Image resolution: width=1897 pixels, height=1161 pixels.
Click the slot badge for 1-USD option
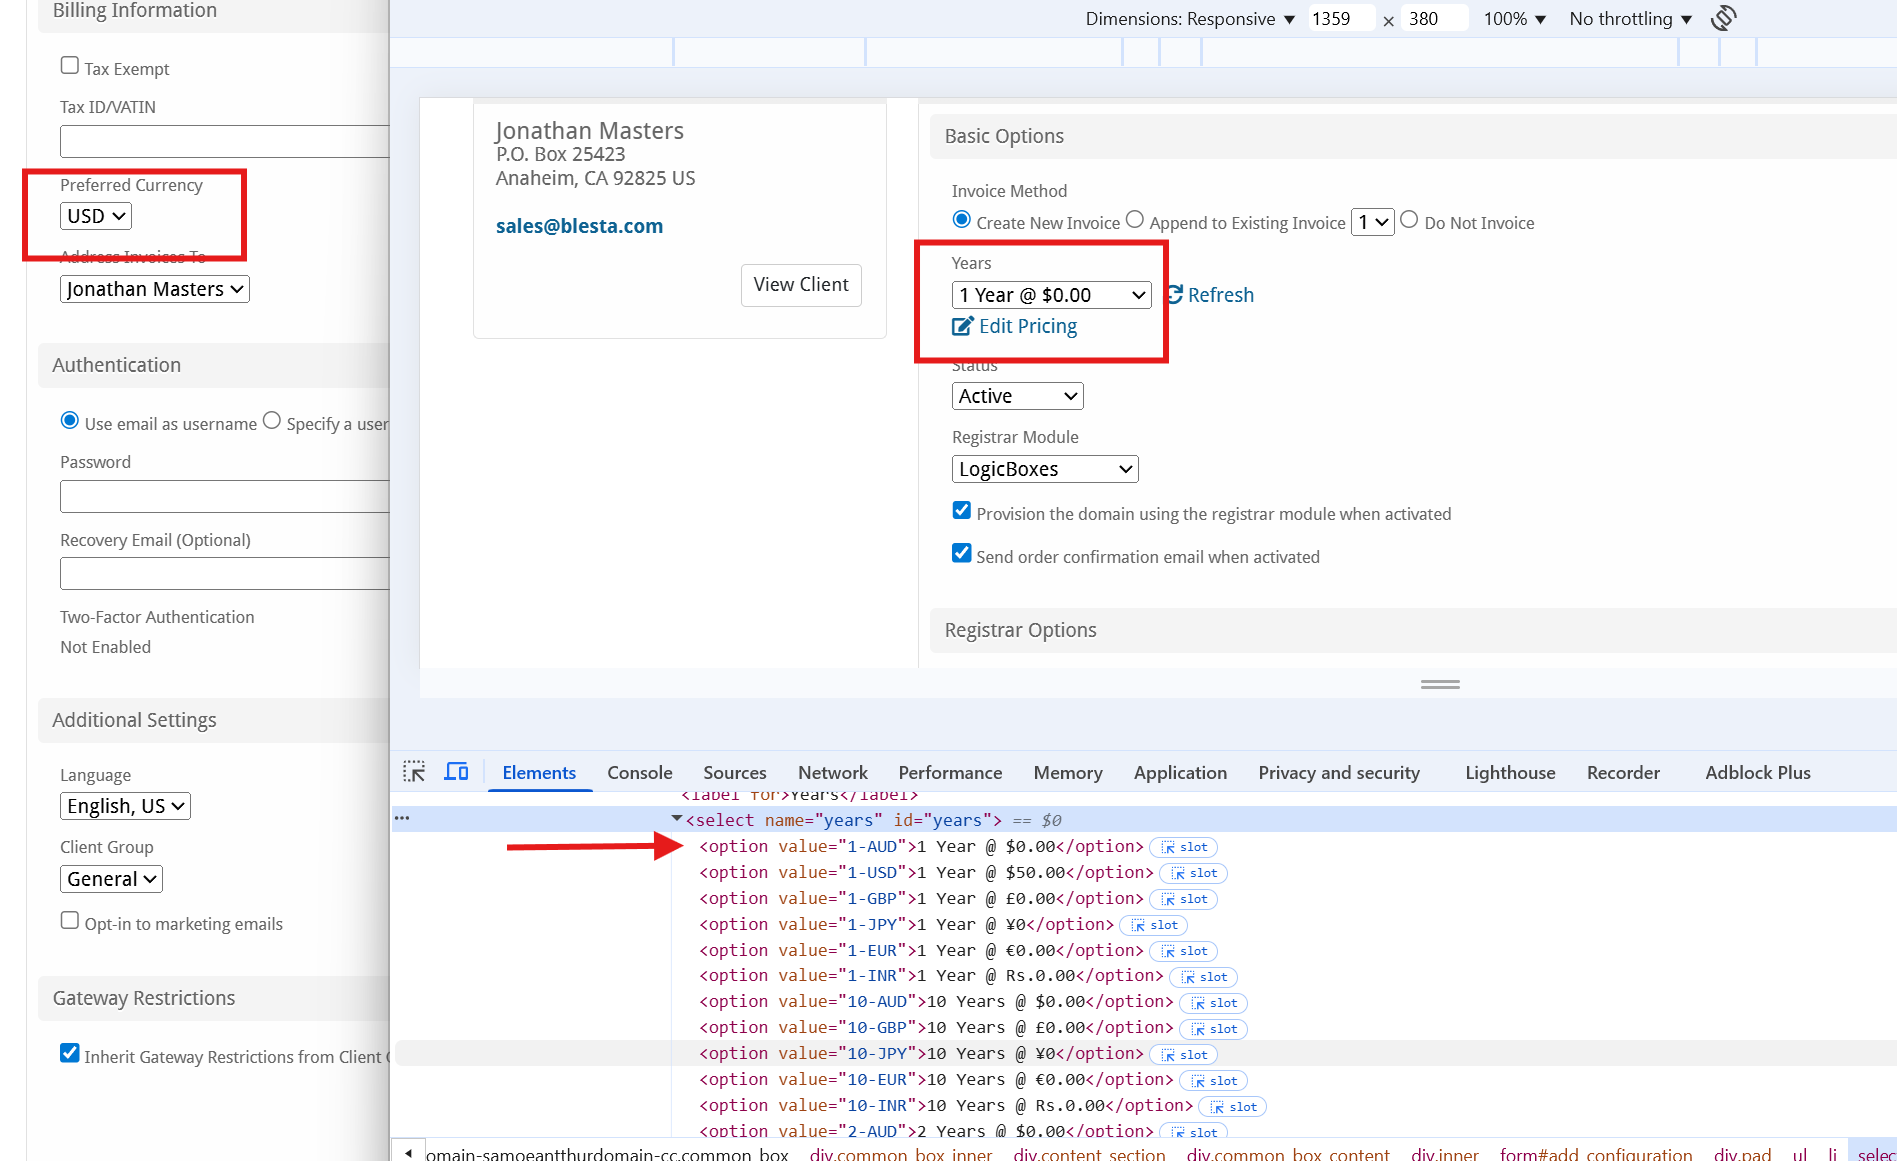coord(1193,873)
